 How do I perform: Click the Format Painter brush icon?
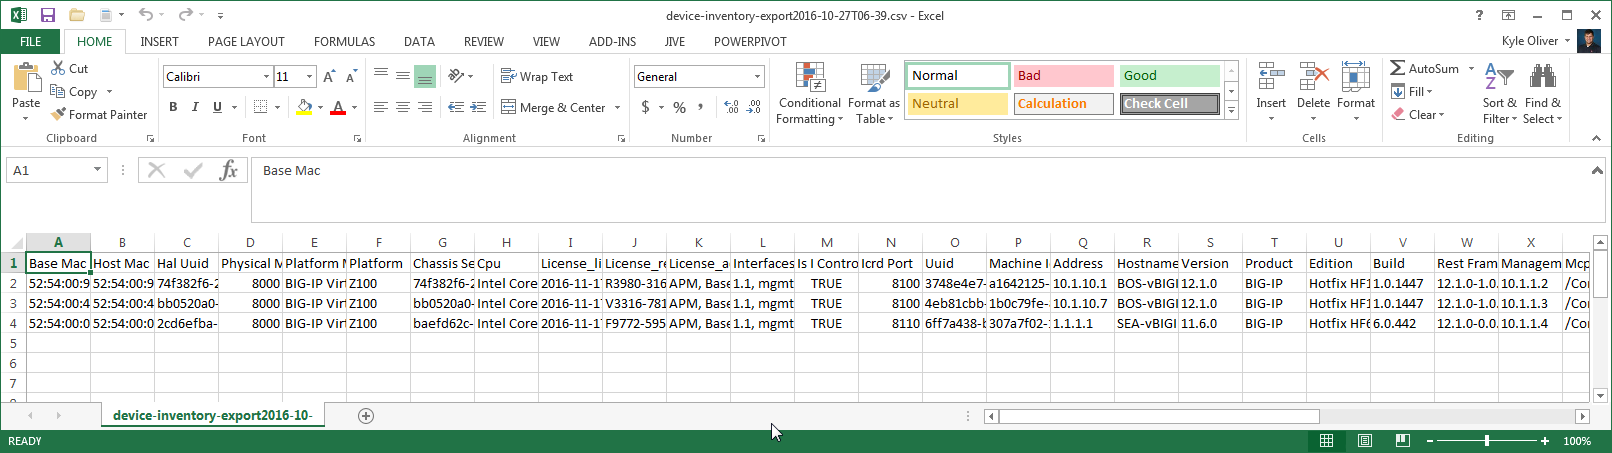pos(60,115)
